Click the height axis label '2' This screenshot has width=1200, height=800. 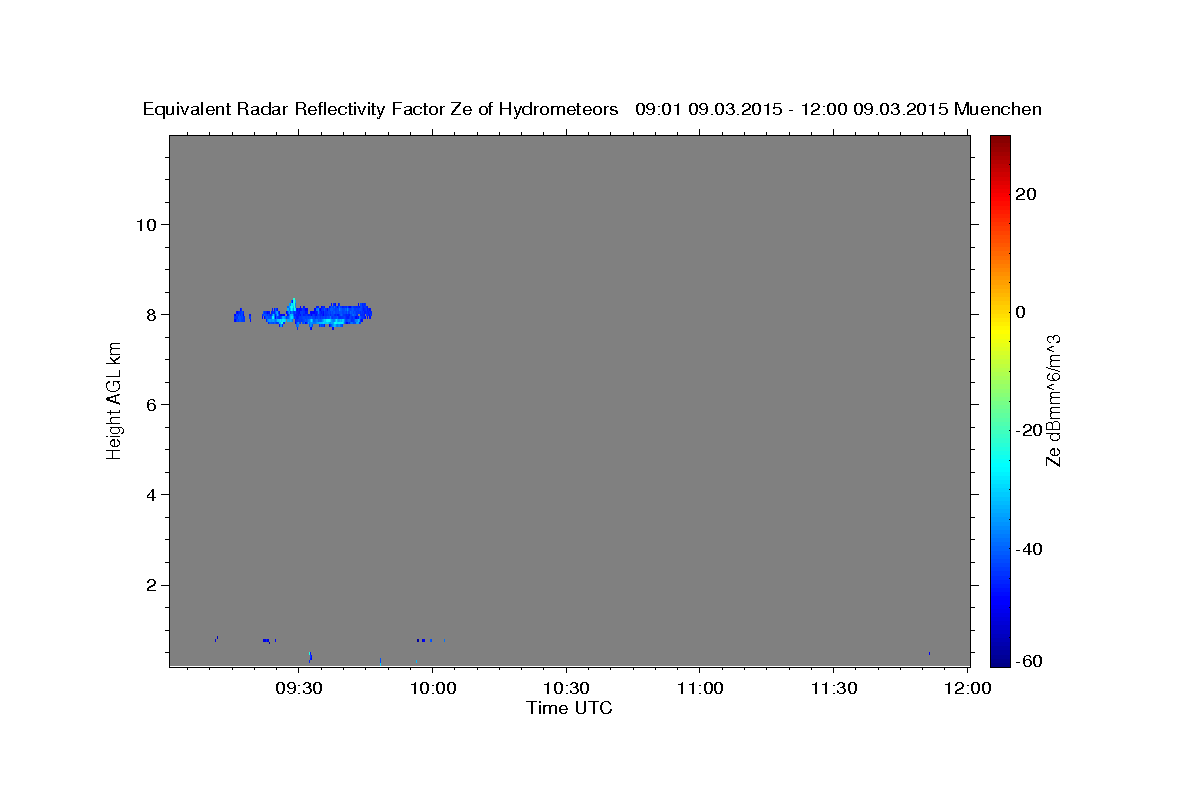click(x=149, y=585)
